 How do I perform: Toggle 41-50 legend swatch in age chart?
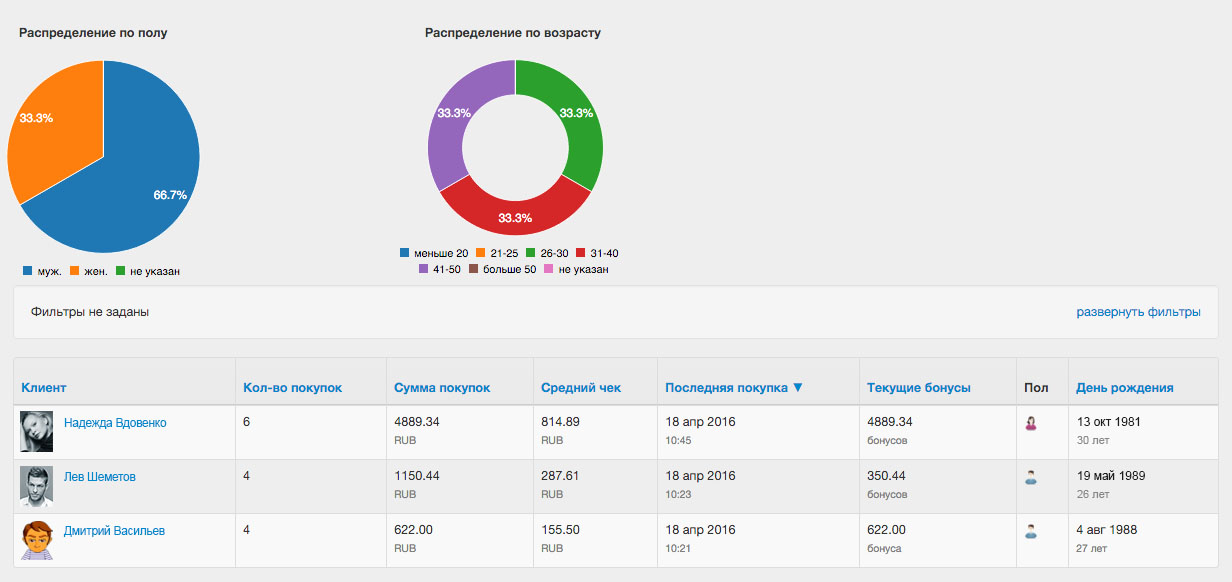point(424,269)
